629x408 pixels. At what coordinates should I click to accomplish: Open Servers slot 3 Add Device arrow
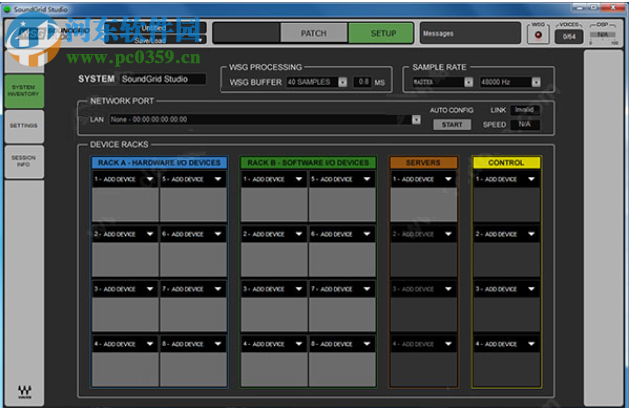448,289
